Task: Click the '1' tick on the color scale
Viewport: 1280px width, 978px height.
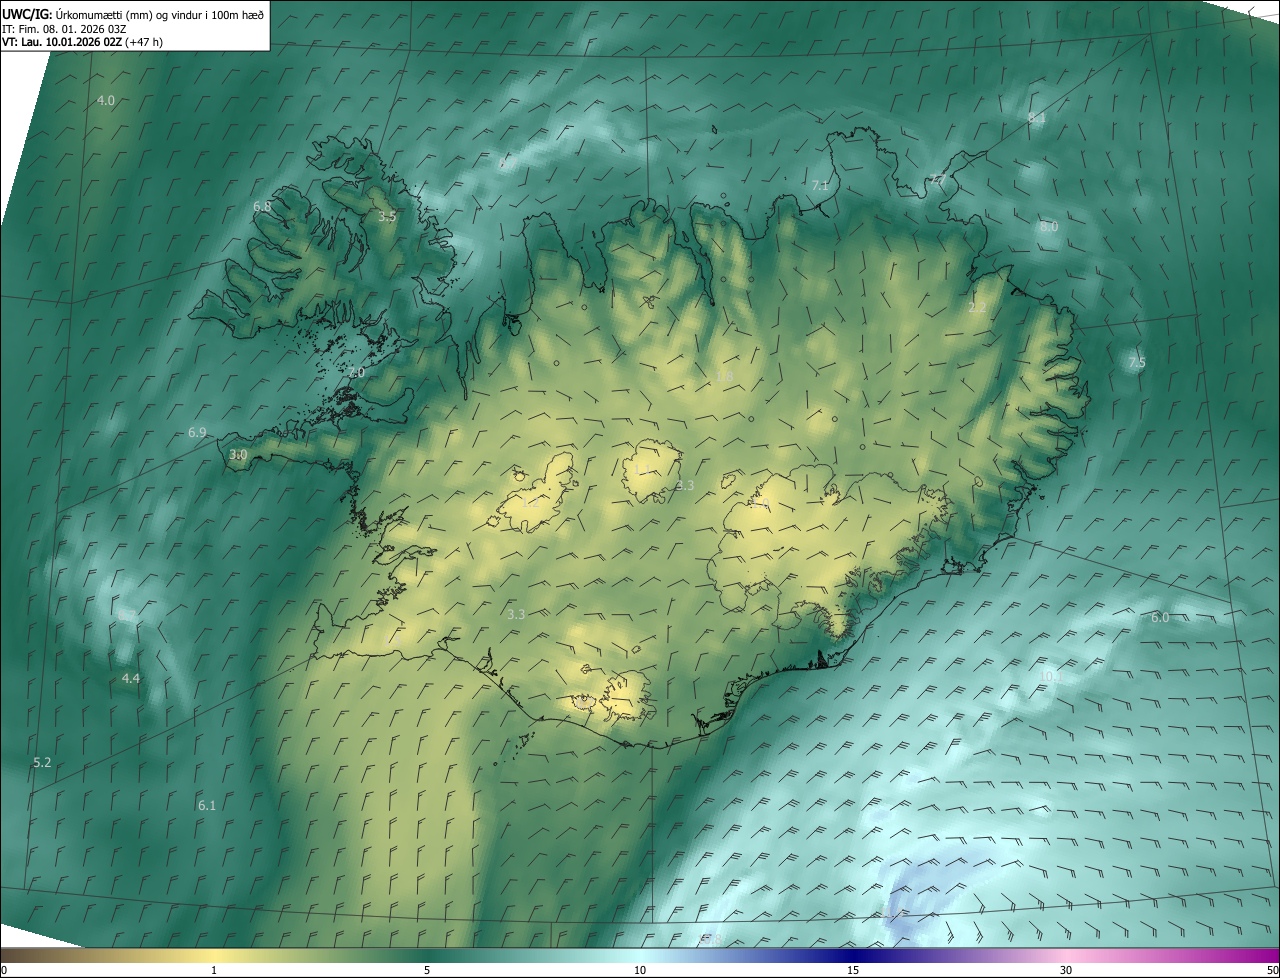Action: click(214, 970)
